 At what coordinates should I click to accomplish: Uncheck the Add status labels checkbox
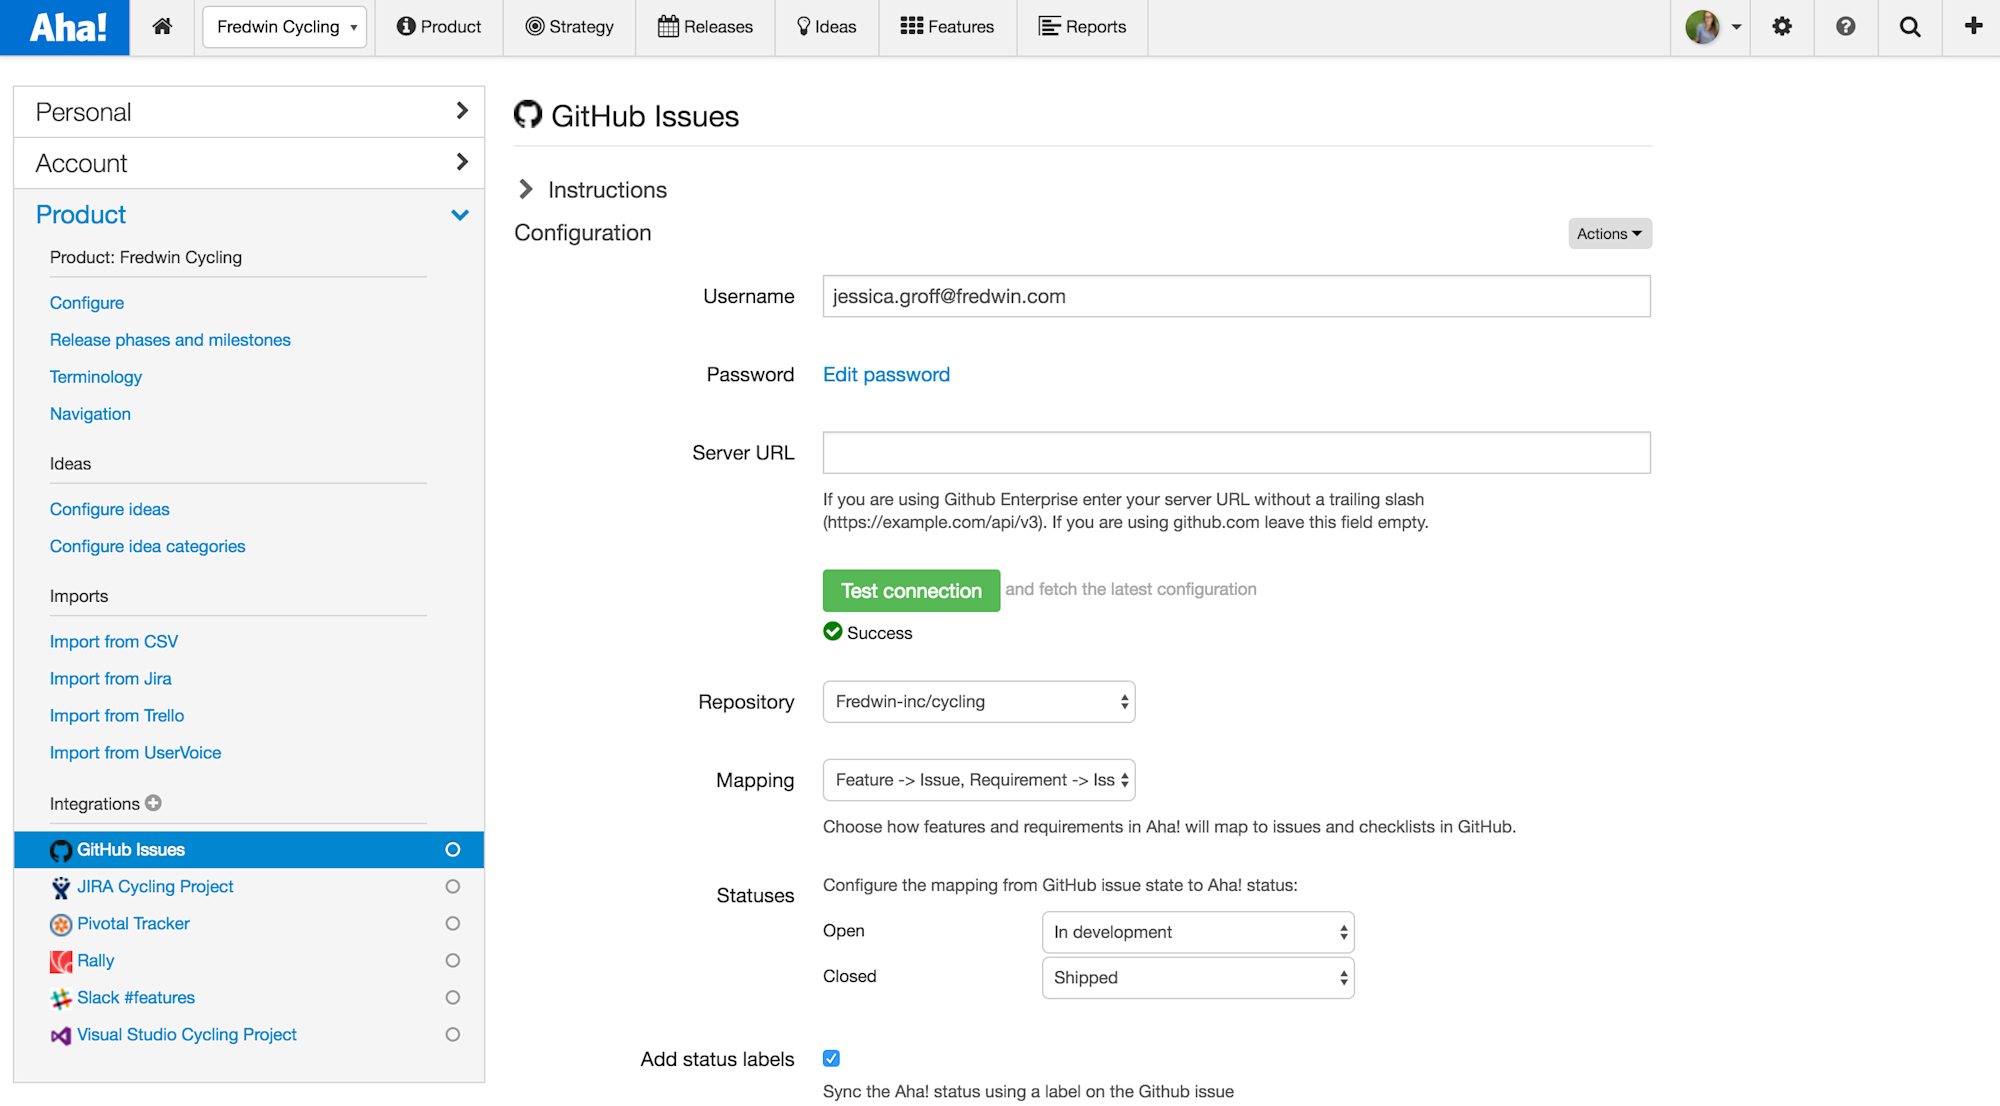click(x=831, y=1058)
